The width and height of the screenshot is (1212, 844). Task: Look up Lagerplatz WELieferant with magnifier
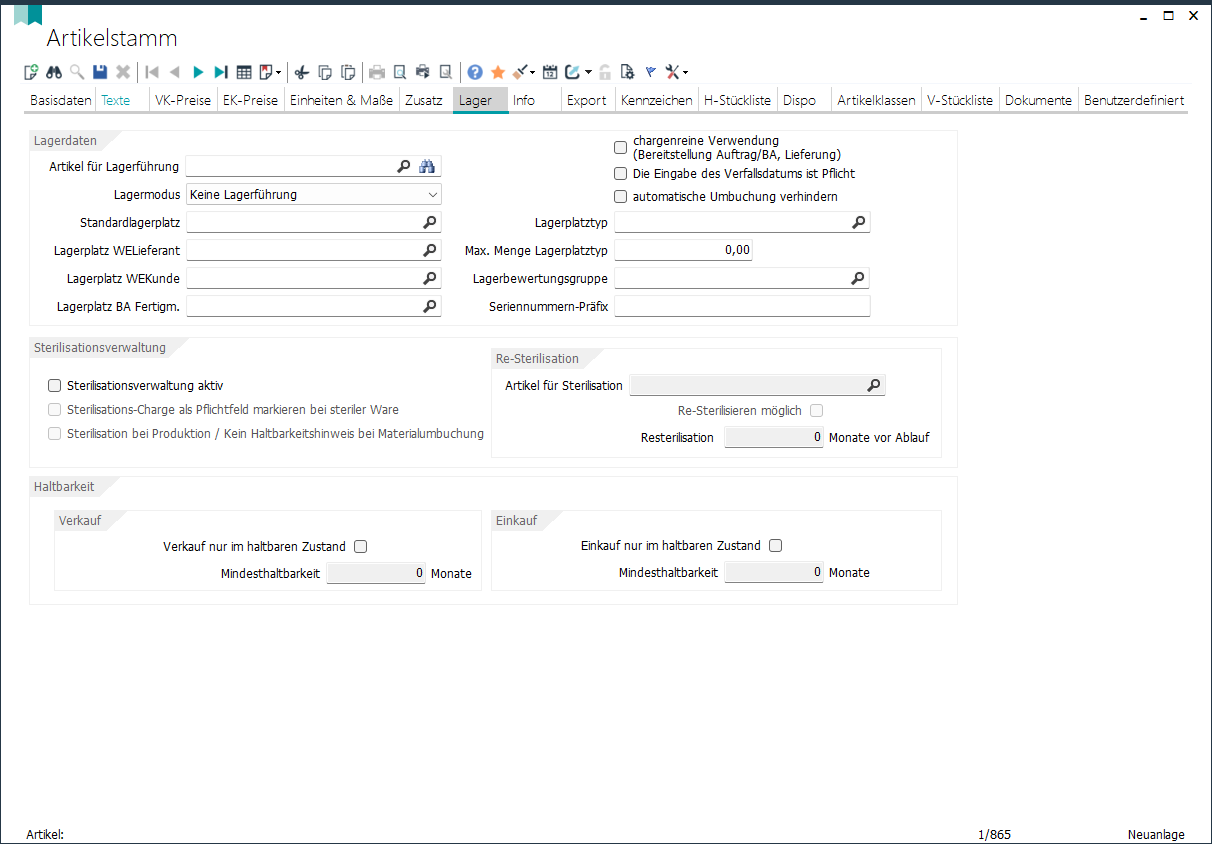429,251
